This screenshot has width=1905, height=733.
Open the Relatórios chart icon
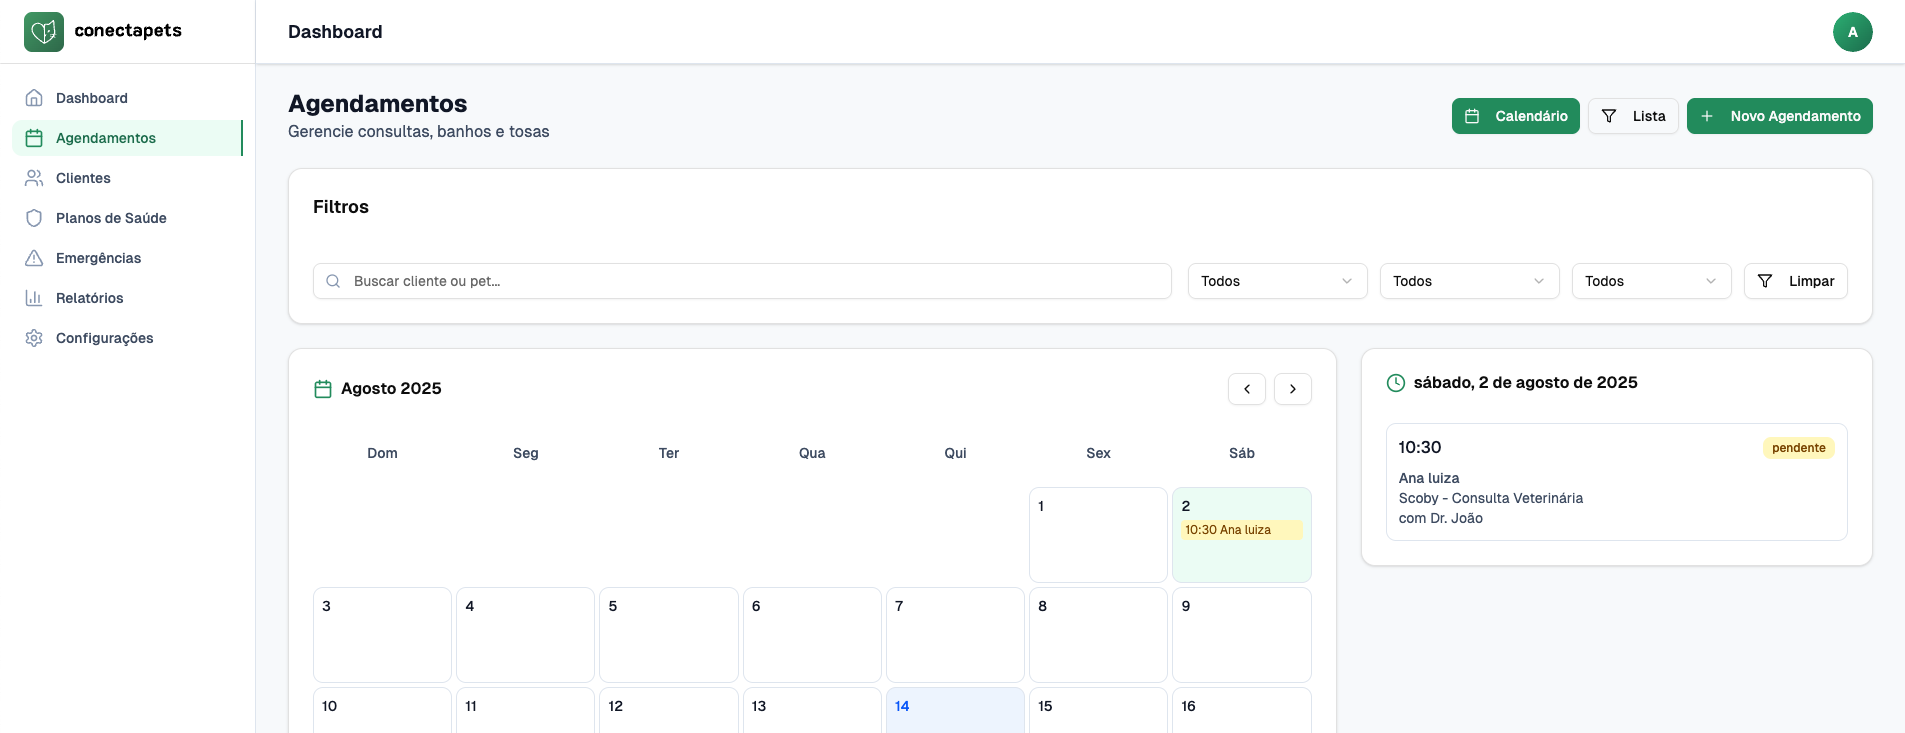pos(34,298)
